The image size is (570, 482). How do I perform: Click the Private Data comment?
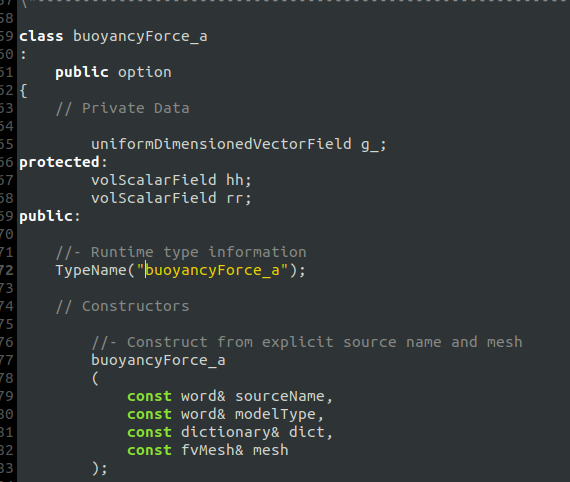(123, 108)
